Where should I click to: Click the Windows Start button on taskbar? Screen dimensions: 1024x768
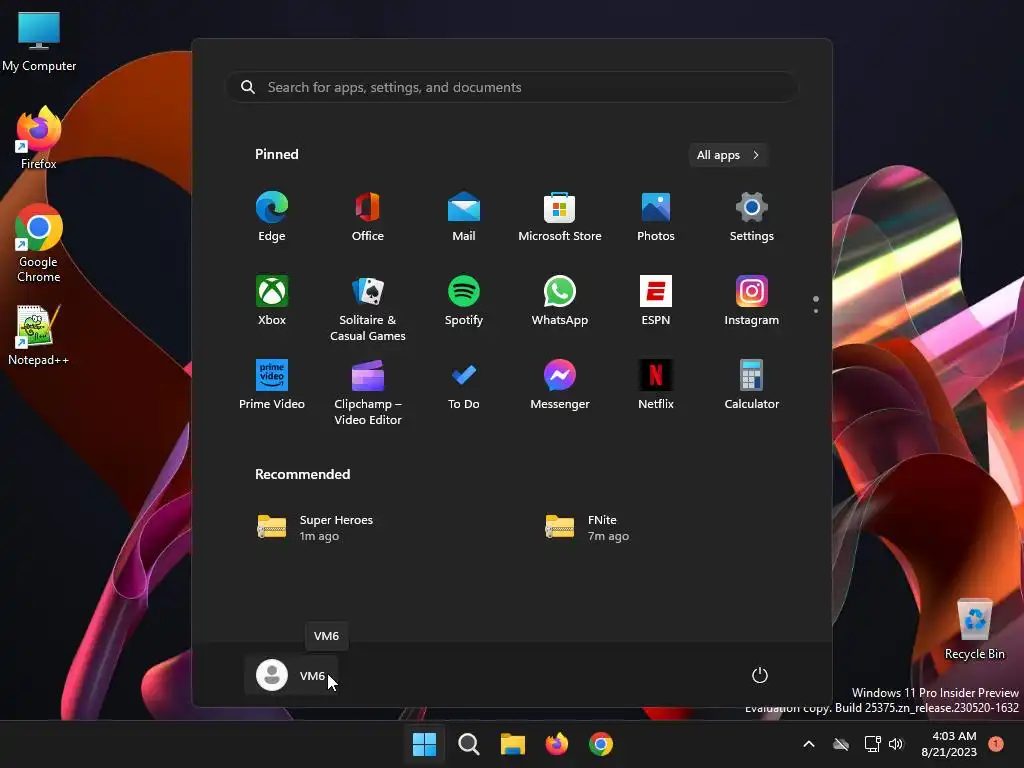coord(424,744)
